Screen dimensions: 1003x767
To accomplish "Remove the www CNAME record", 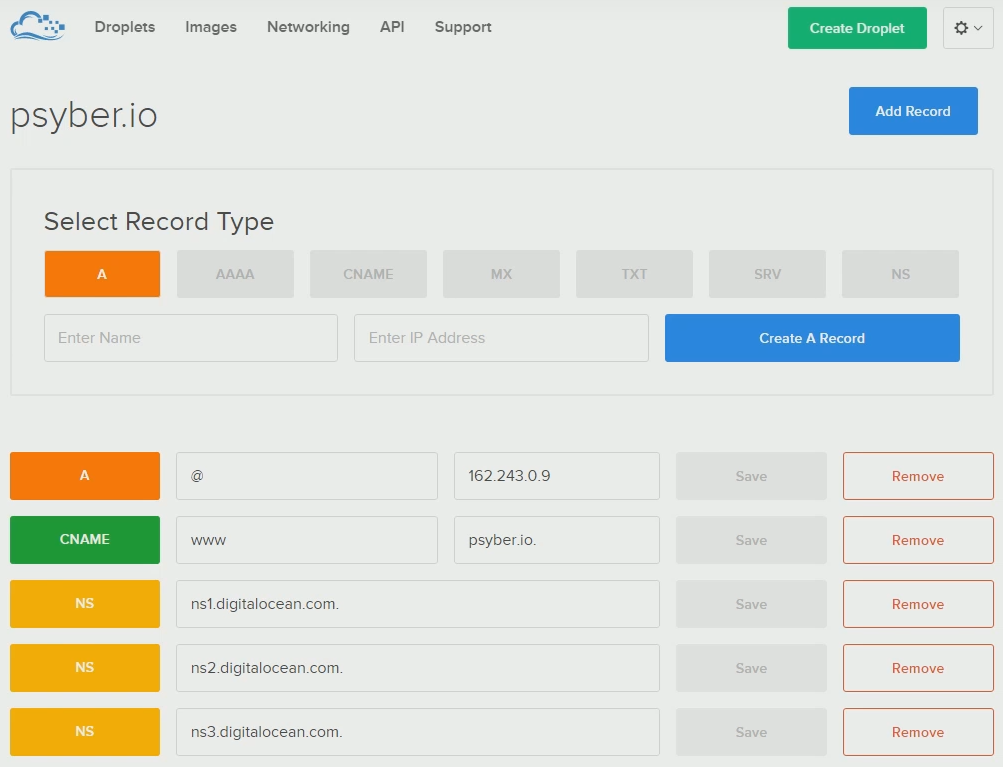I will coord(917,540).
